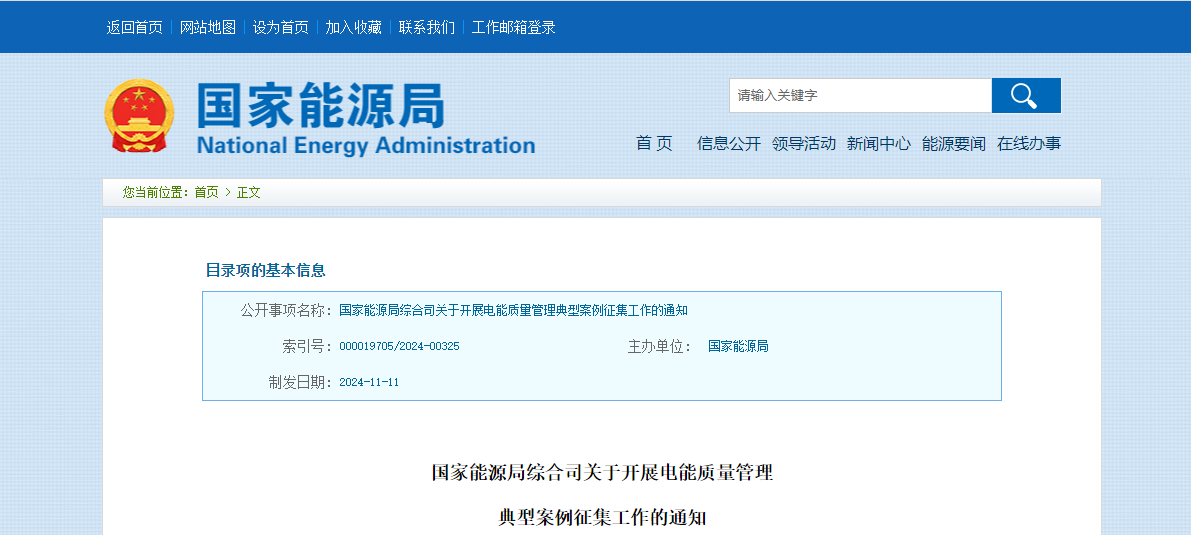Click the 国家能源局 site title banner
The width and height of the screenshot is (1191, 535).
pyautogui.click(x=365, y=119)
